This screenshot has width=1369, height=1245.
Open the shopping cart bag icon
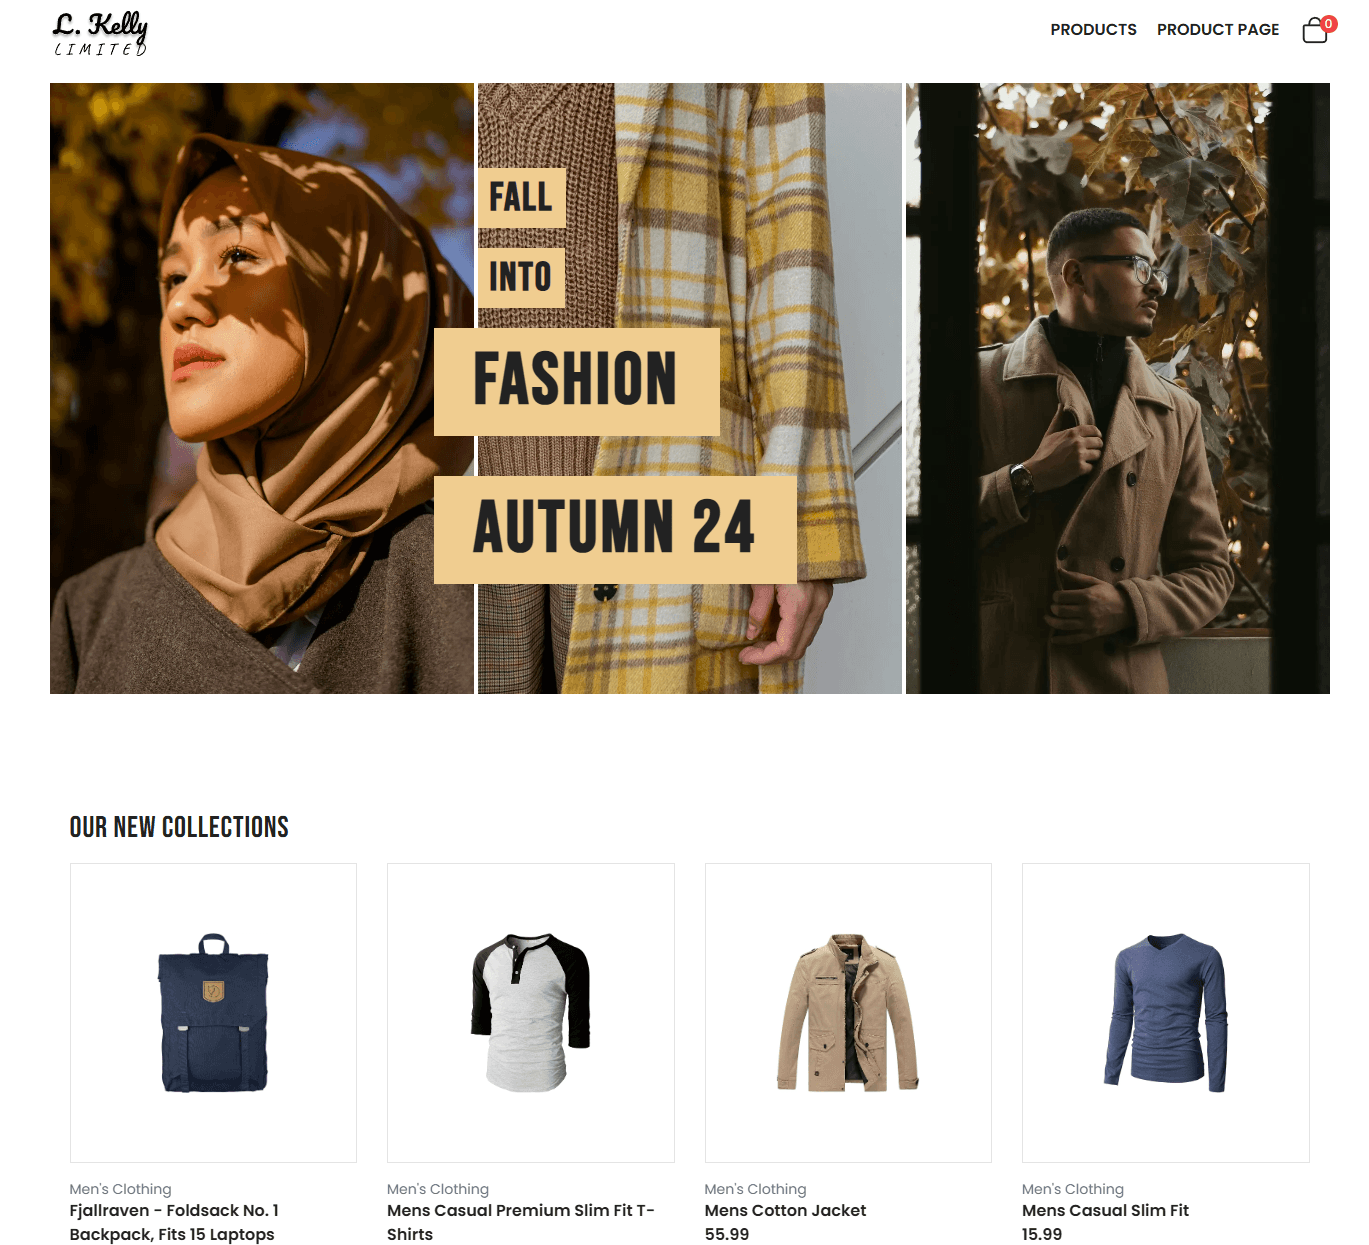1313,32
